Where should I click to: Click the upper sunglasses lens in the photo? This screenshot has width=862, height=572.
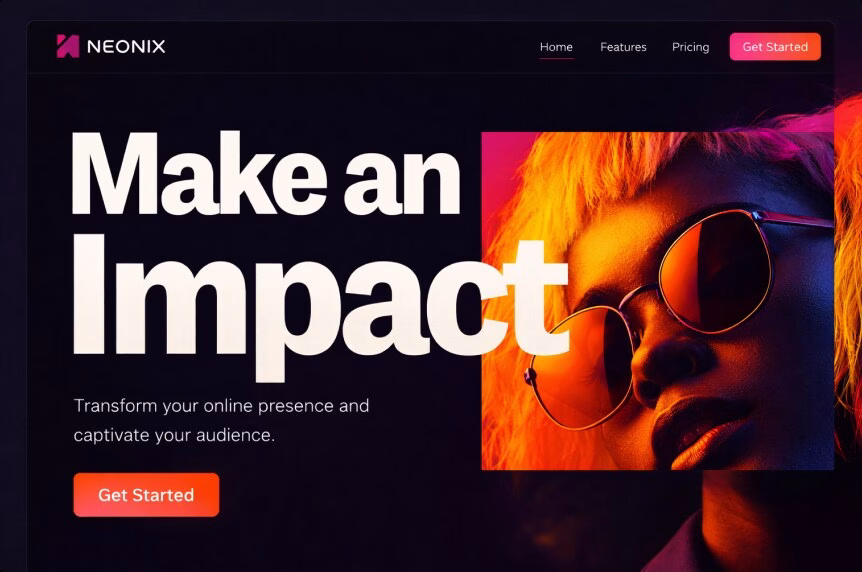716,271
